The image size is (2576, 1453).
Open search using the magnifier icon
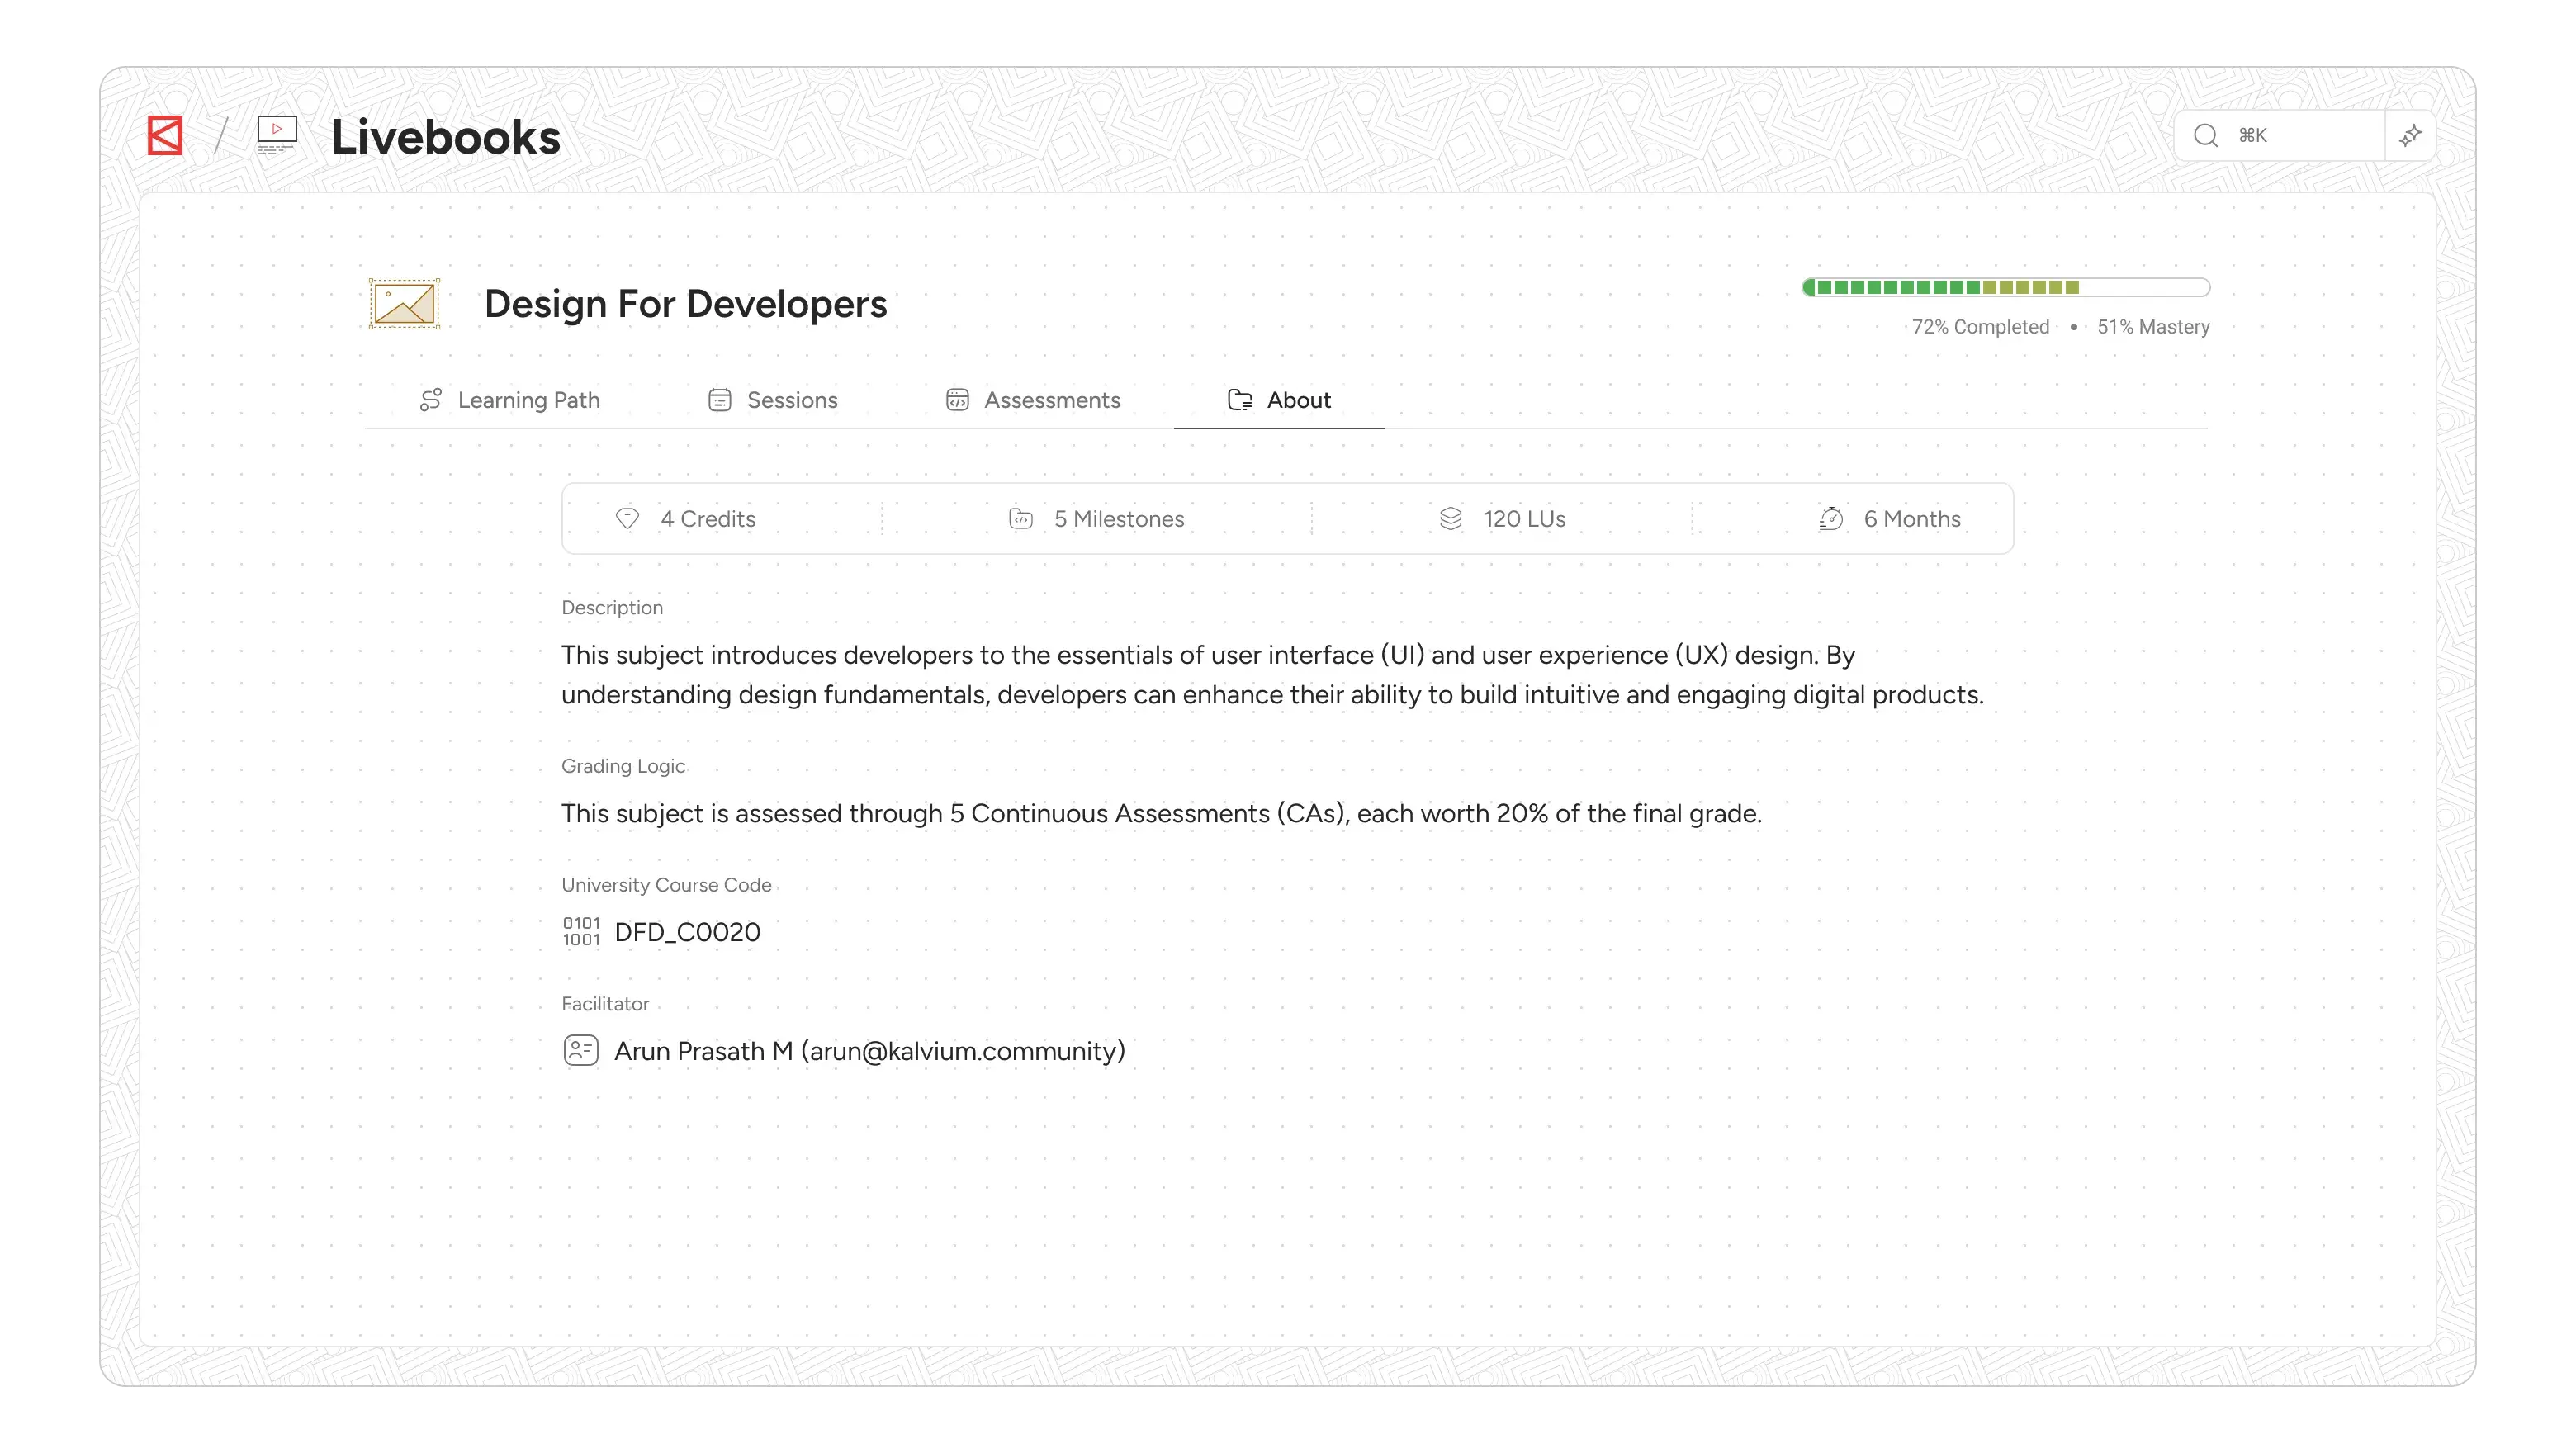pos(2205,135)
